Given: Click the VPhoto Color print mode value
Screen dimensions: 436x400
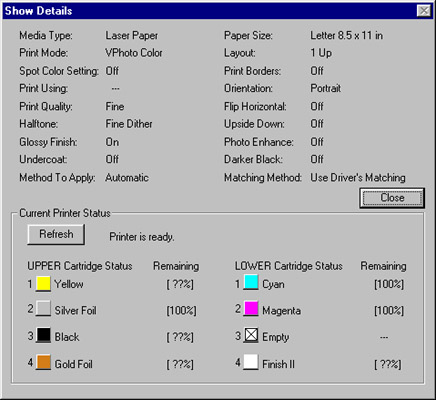Looking at the screenshot, I should (134, 53).
